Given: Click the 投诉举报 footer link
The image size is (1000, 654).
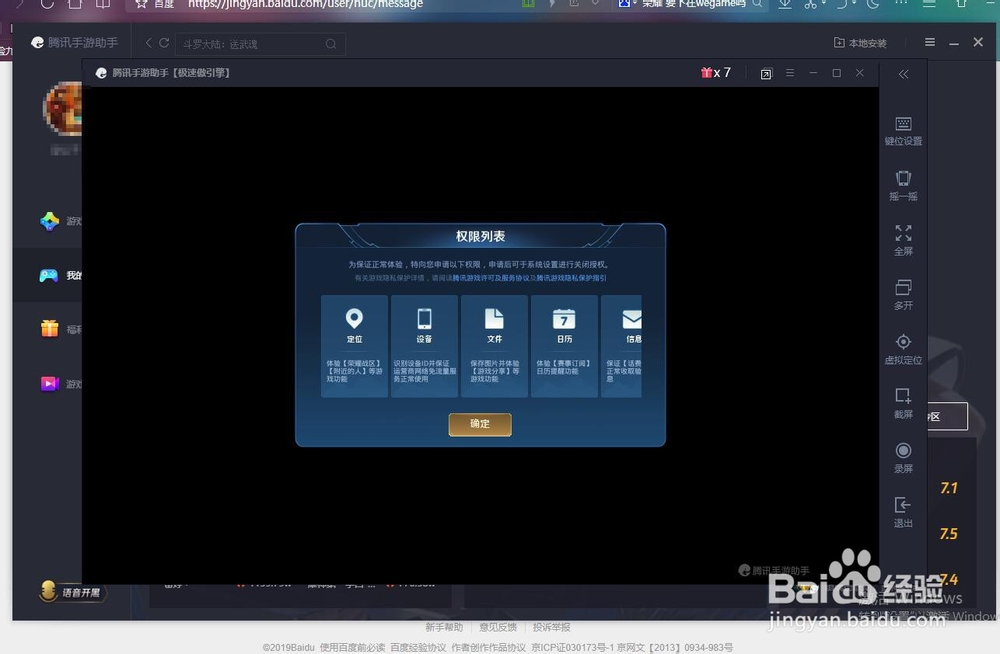Looking at the screenshot, I should [552, 627].
